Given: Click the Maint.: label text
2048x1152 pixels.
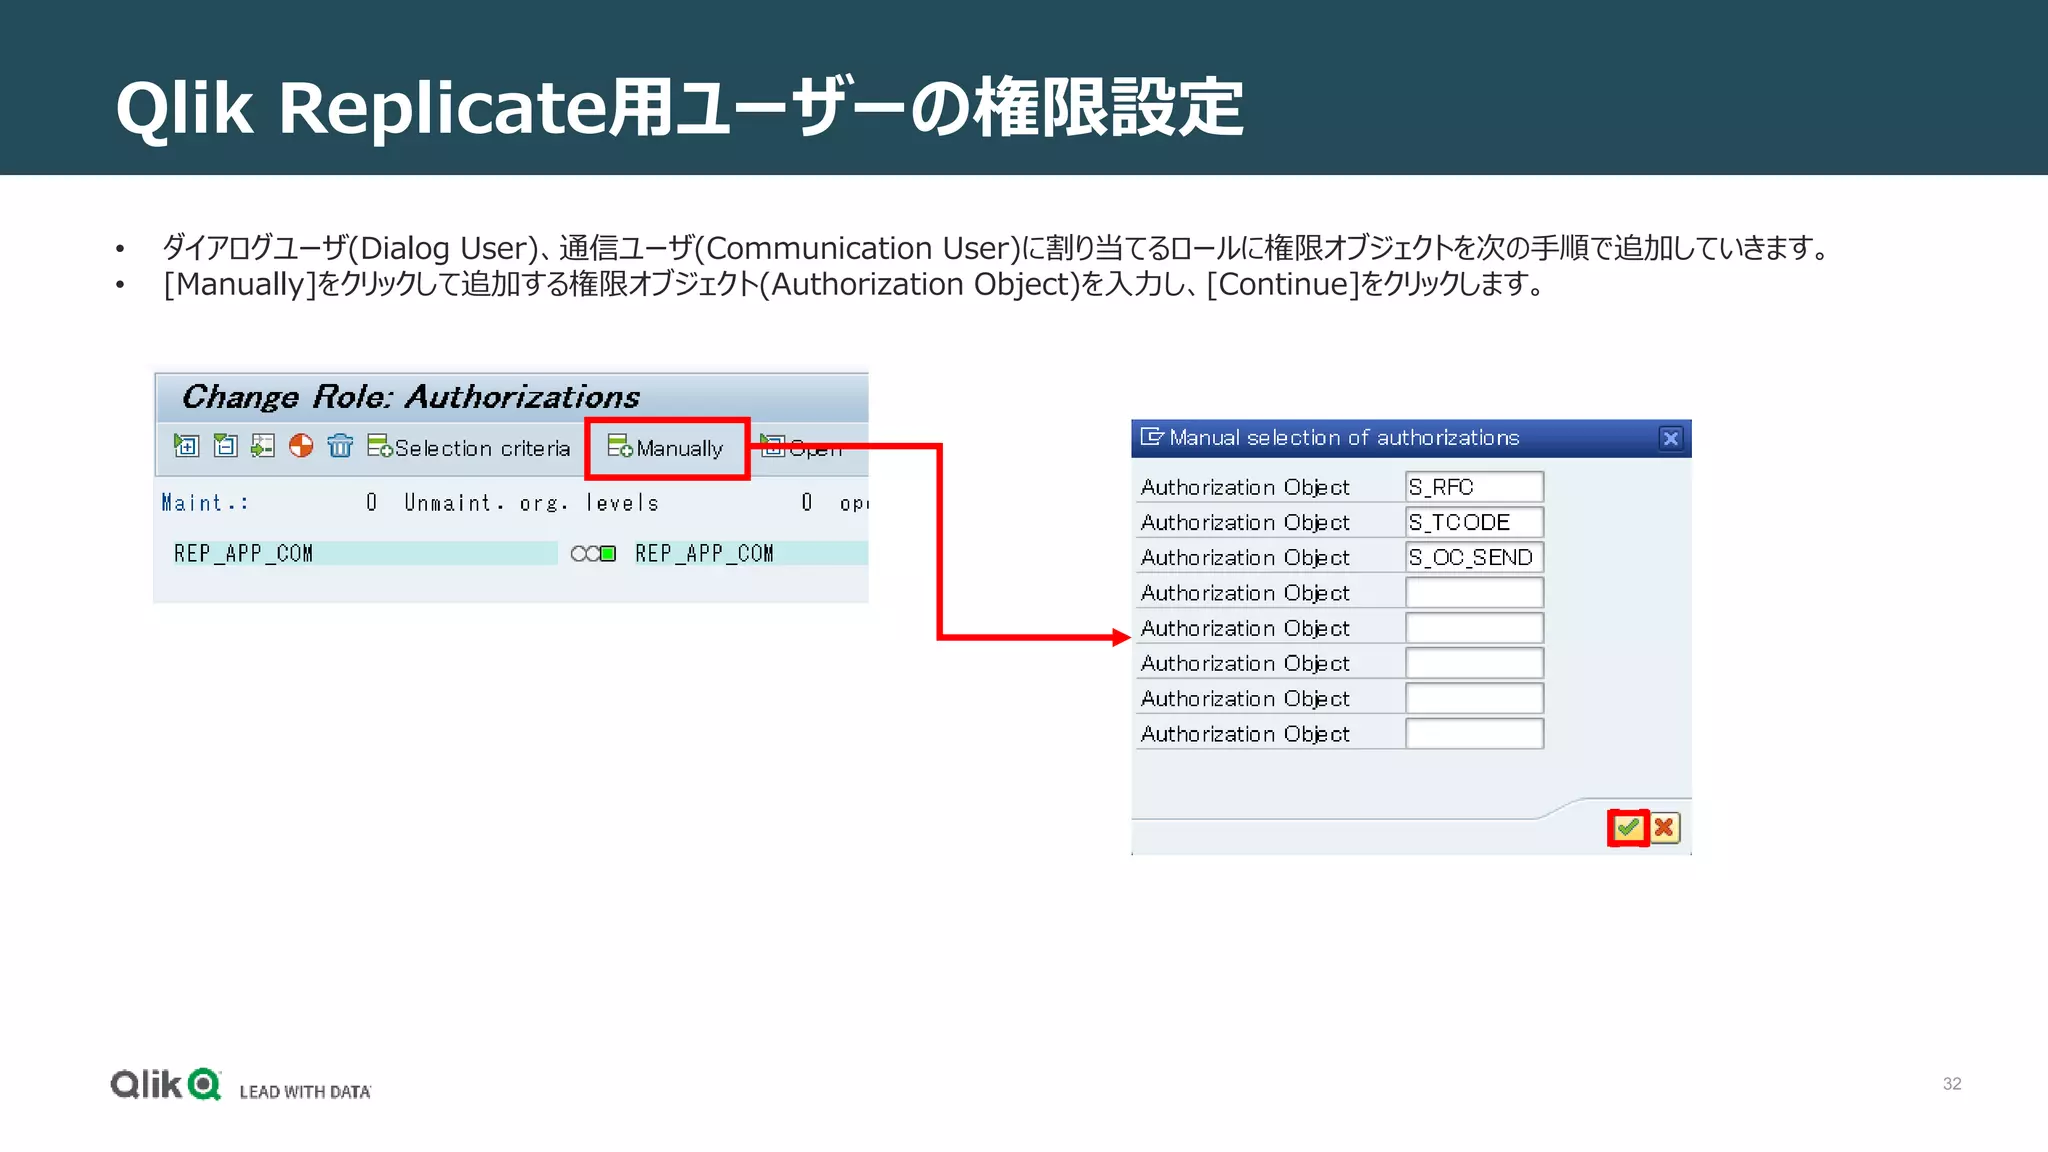Looking at the screenshot, I should (x=205, y=503).
